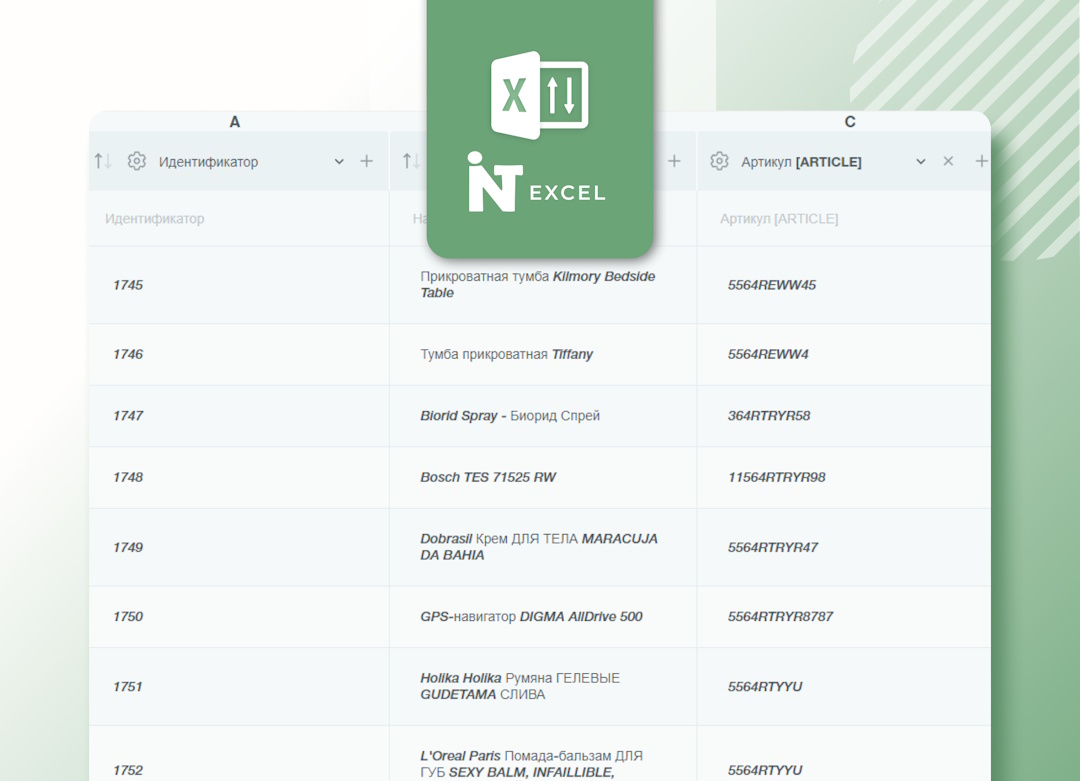
Task: Select identifier cell 1745
Action: pos(128,285)
